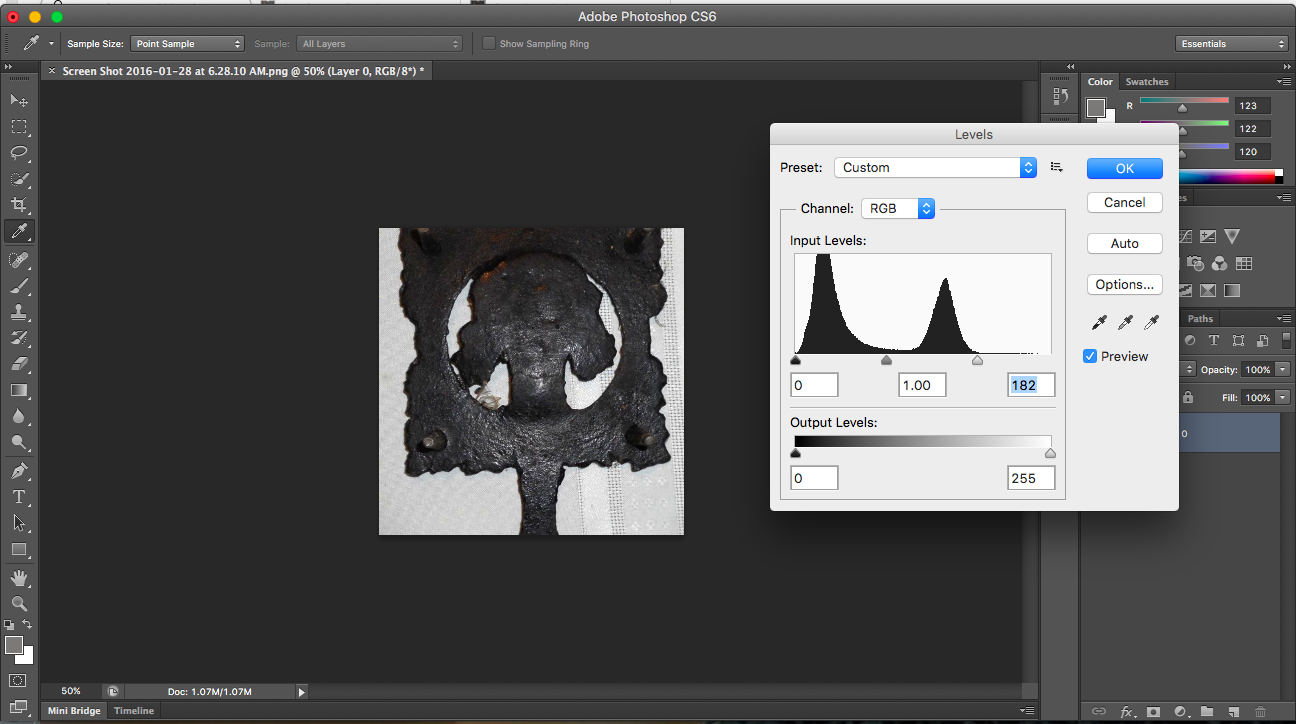Enable Show Sampling Ring checkbox
Viewport: 1296px width, 724px height.
(488, 44)
